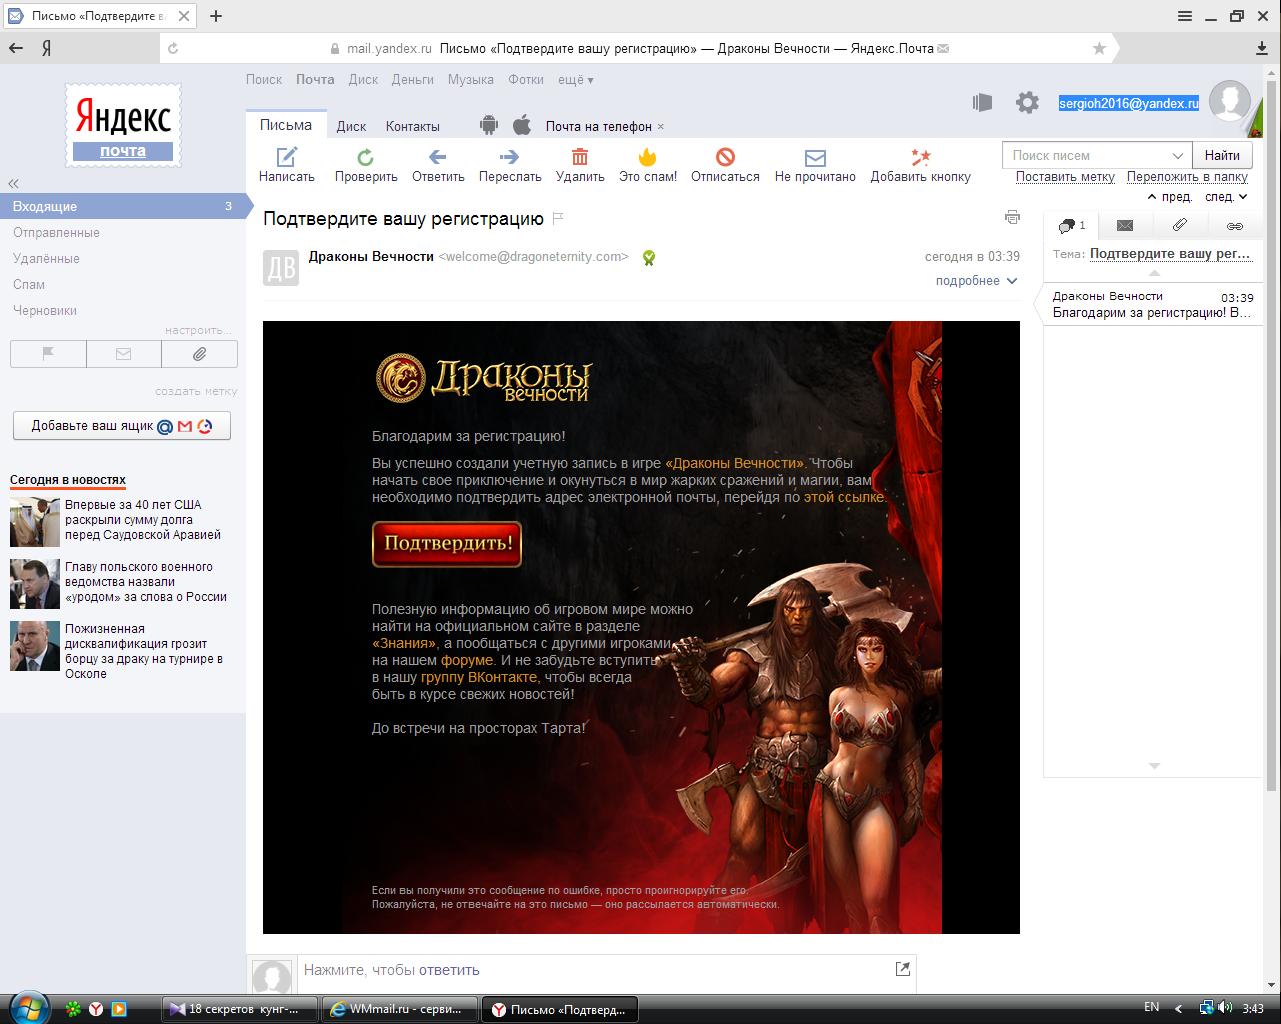Switch to the Диск tab
This screenshot has height=1024, width=1281.
[x=351, y=126]
